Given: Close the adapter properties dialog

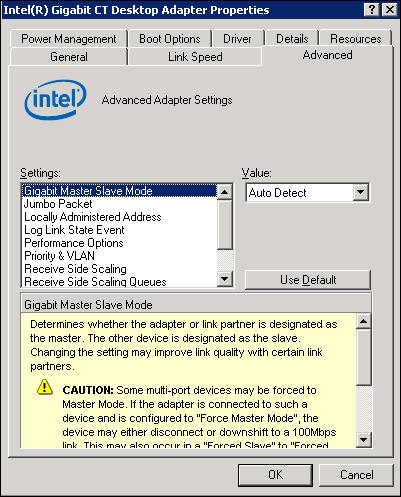Looking at the screenshot, I should [389, 10].
